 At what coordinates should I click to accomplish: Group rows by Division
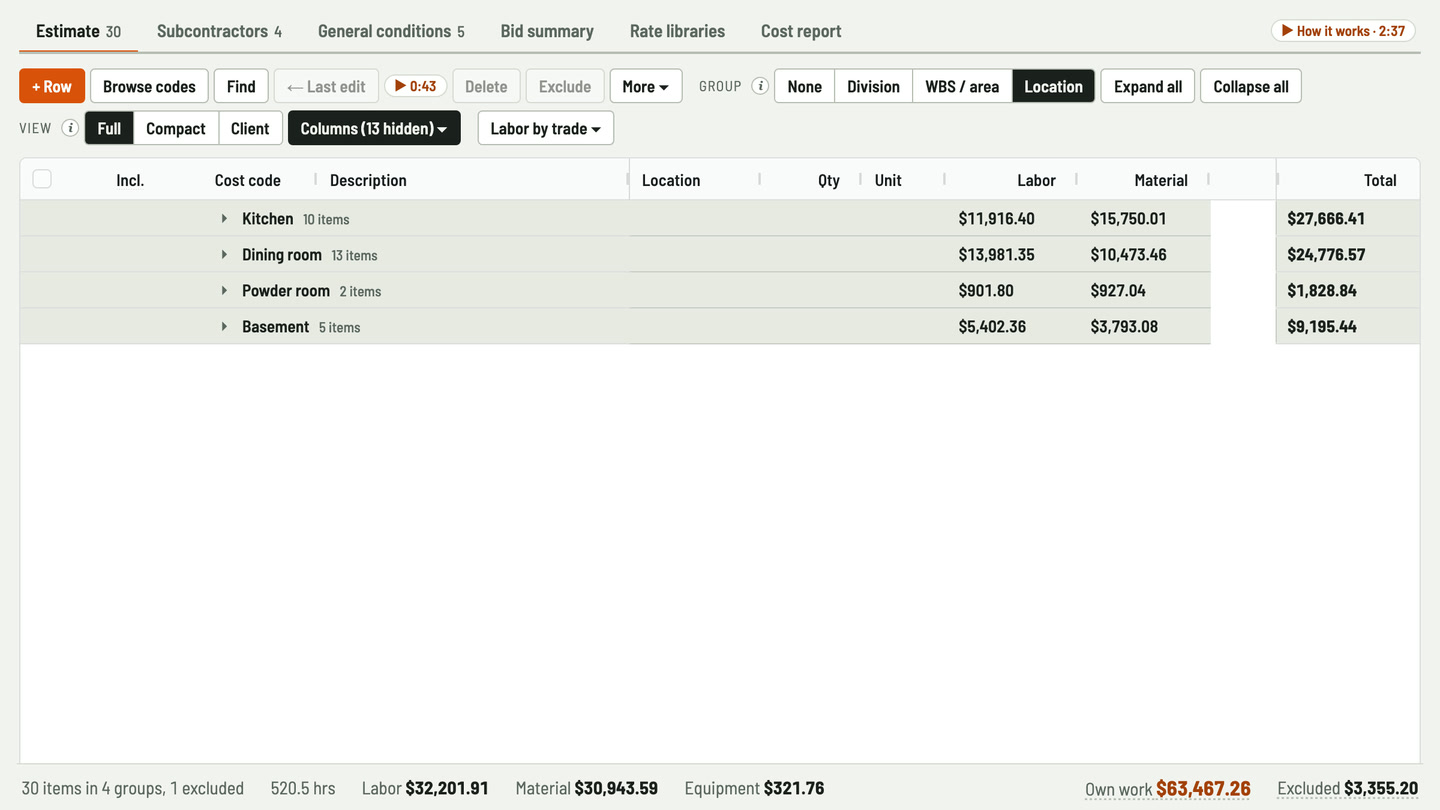click(x=873, y=86)
